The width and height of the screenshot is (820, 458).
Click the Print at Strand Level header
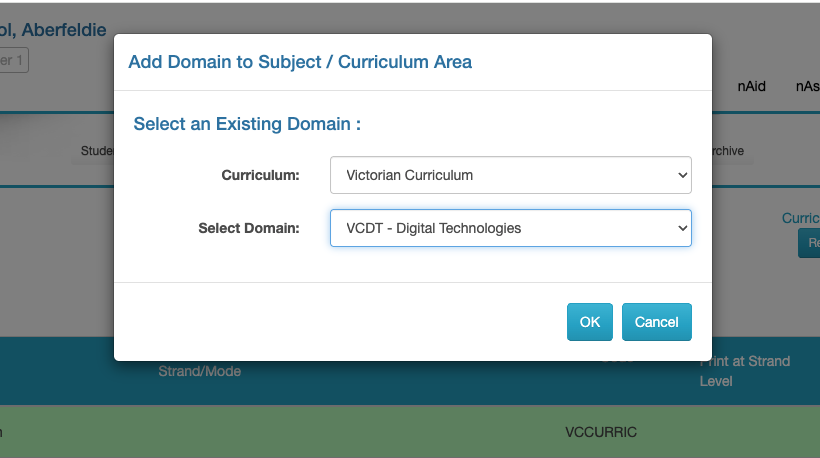point(745,371)
